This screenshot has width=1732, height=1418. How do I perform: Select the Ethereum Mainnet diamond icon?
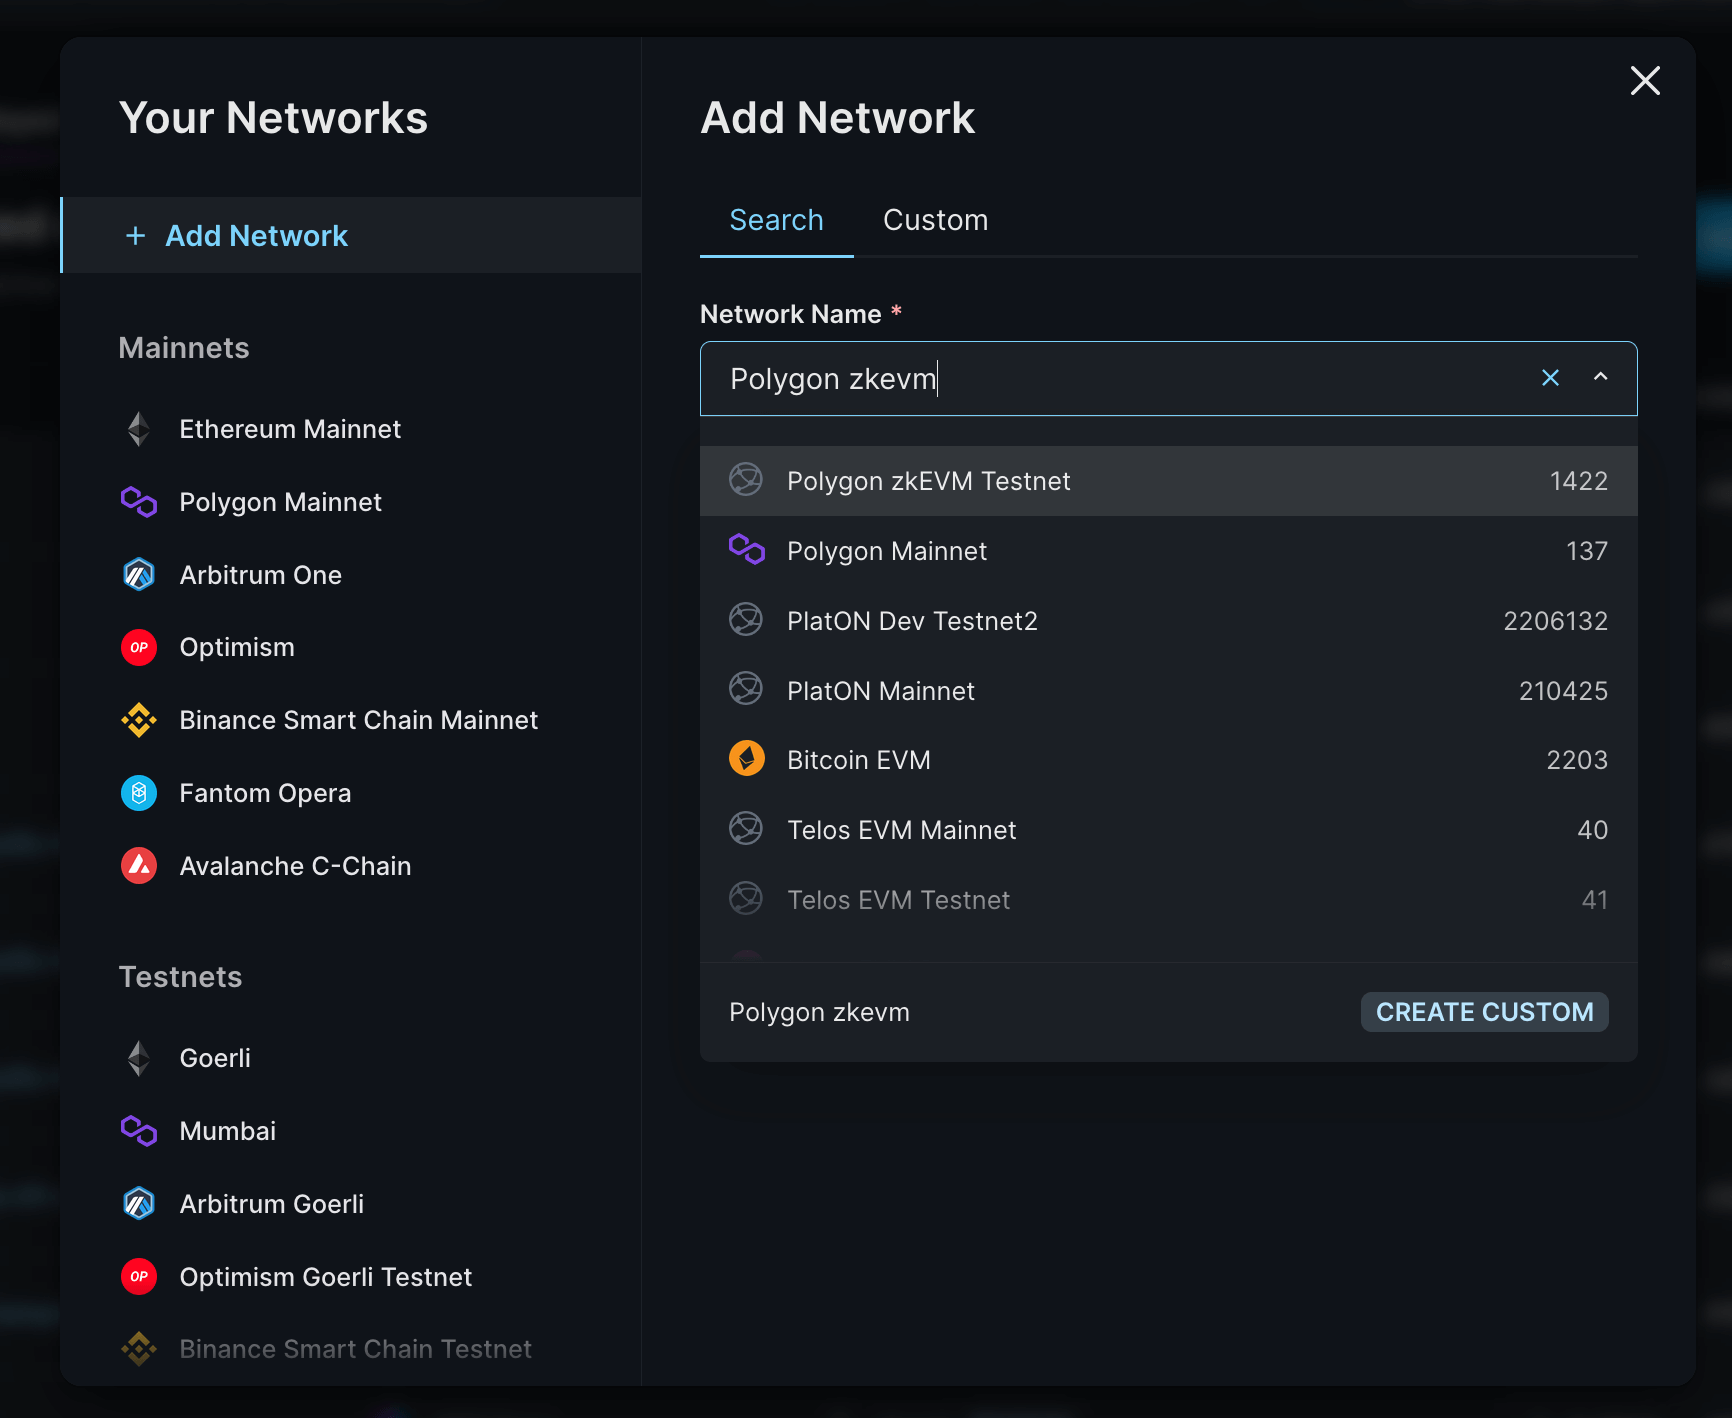click(139, 429)
